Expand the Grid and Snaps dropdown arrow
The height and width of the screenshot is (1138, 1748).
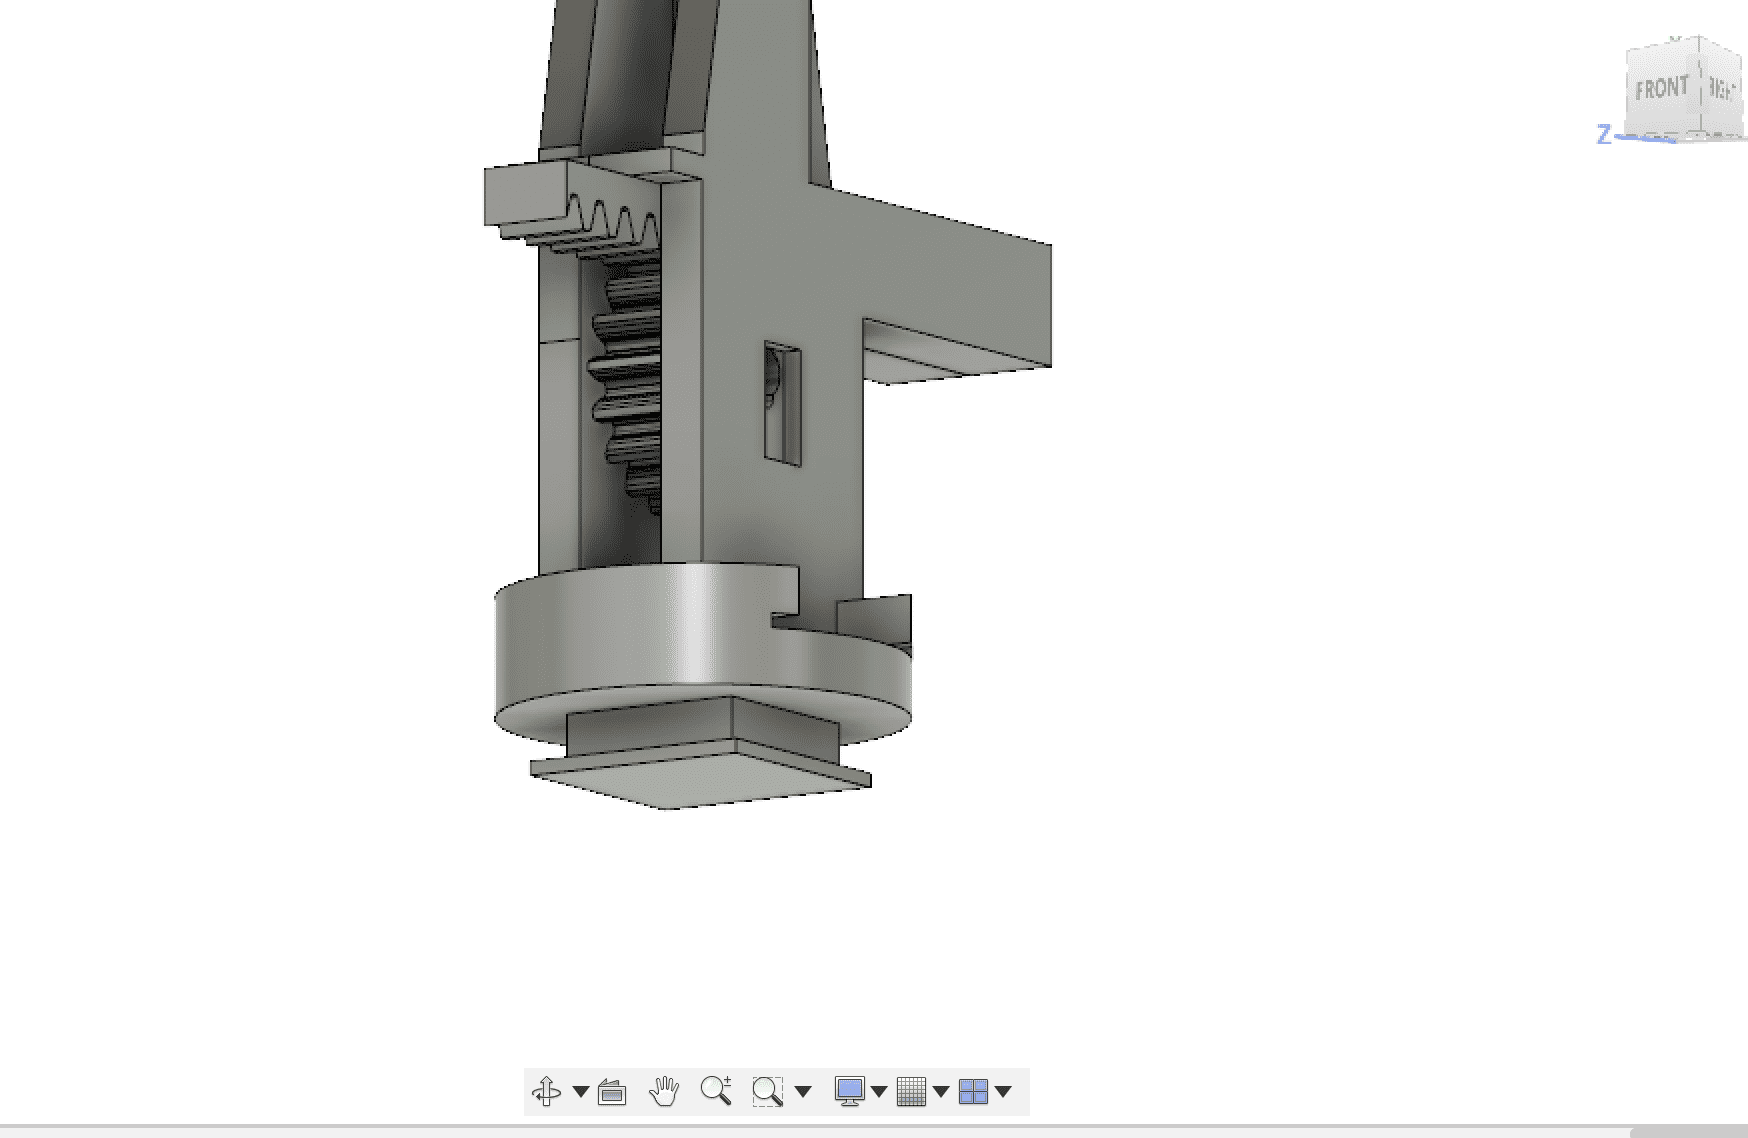pyautogui.click(x=941, y=1091)
